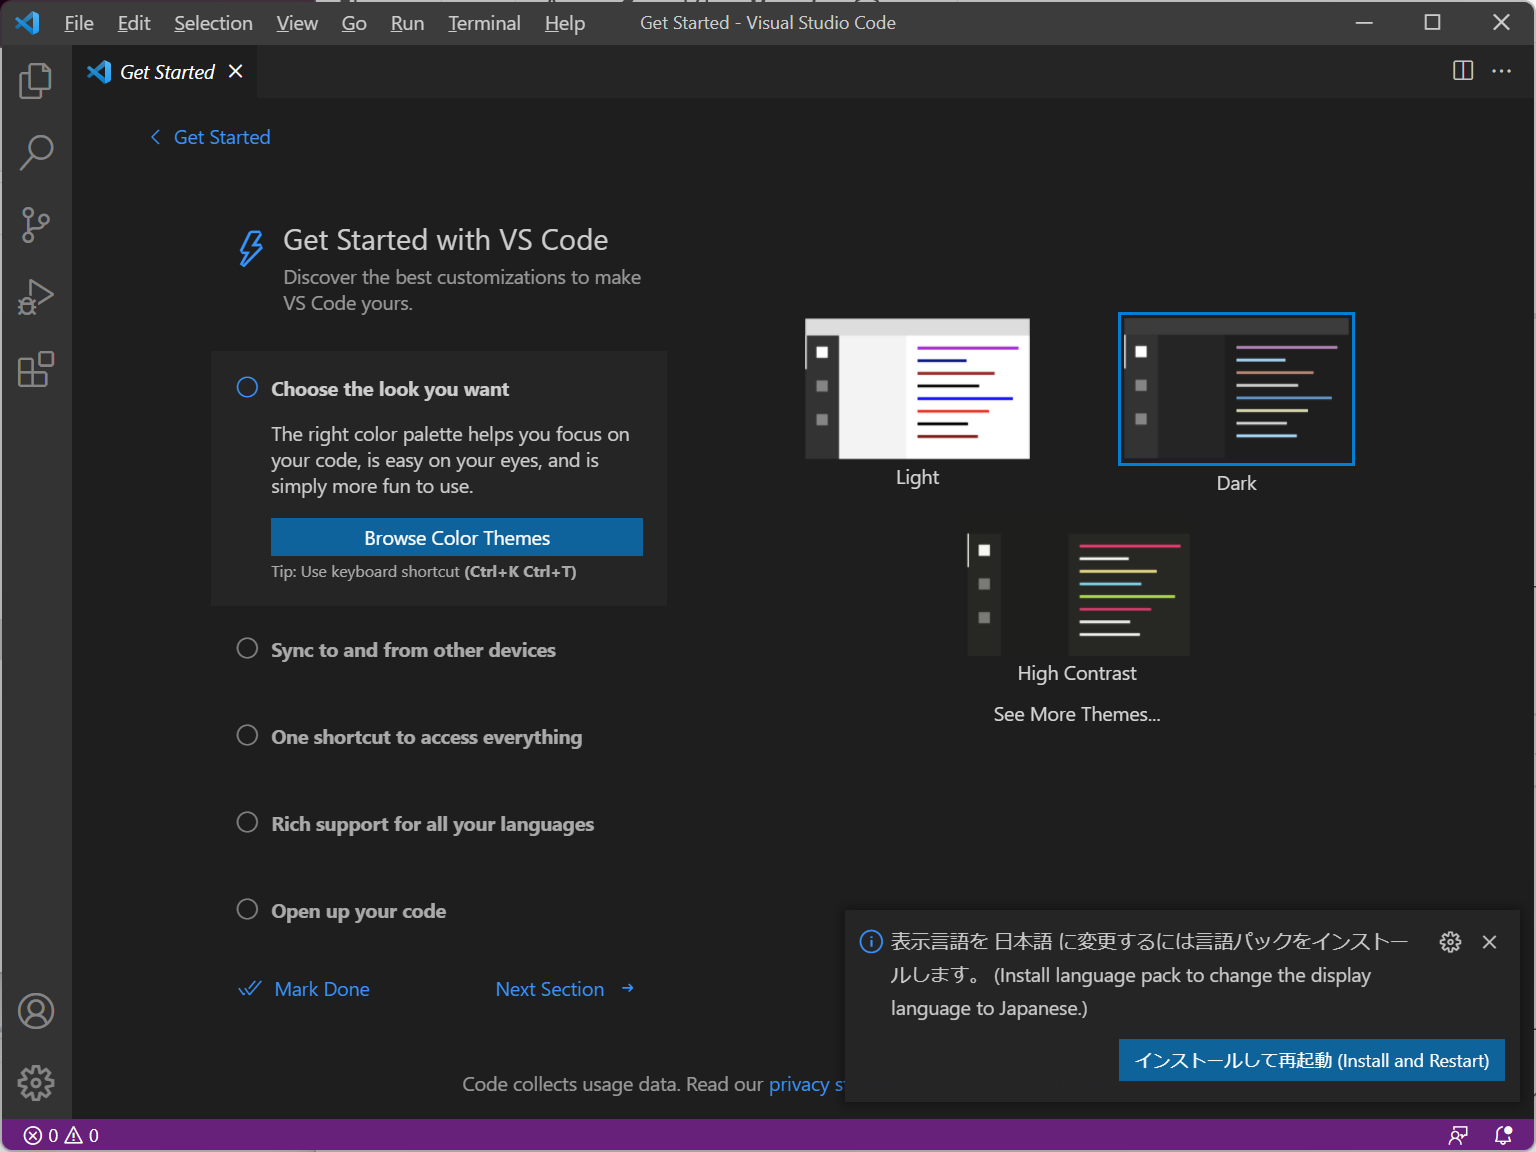The height and width of the screenshot is (1152, 1536).
Task: Click the Mark Done checkmark icon
Action: (x=250, y=989)
